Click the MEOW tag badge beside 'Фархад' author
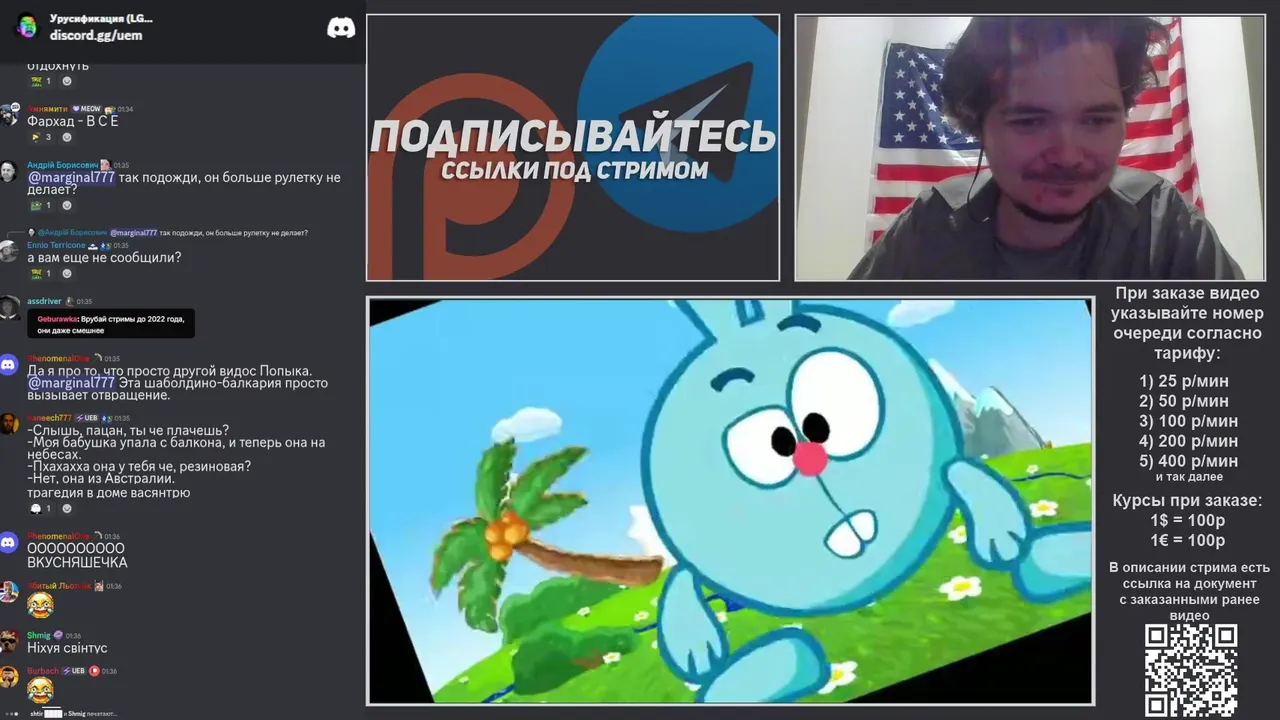The width and height of the screenshot is (1280, 720). [87, 109]
